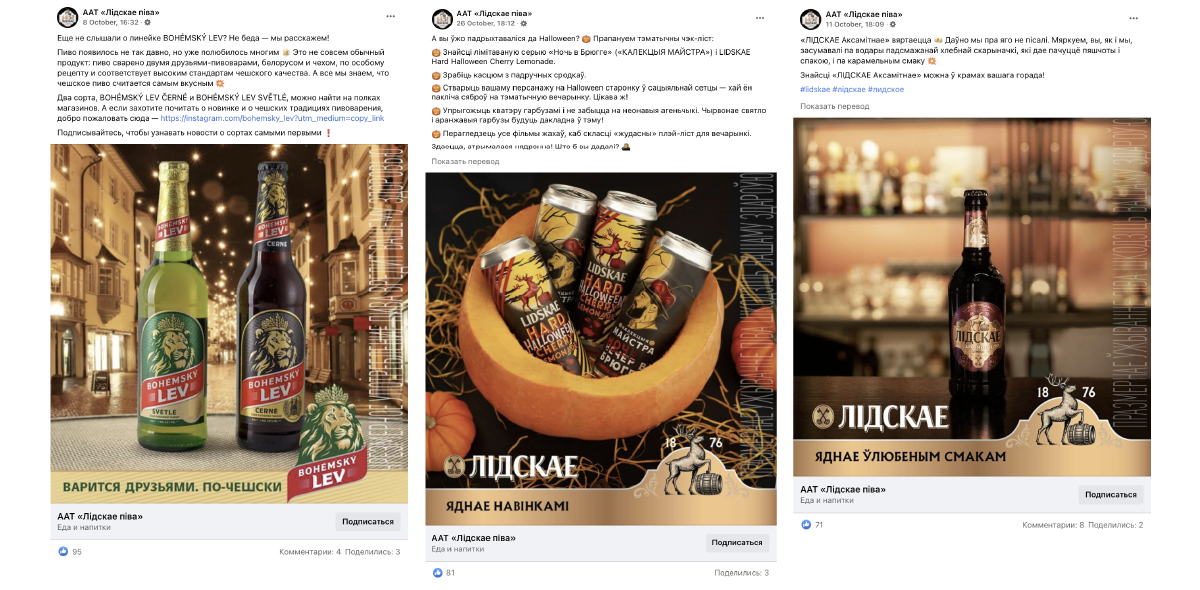The image size is (1200, 590).
Task: Click page avatar on 26 October post
Action: click(441, 18)
